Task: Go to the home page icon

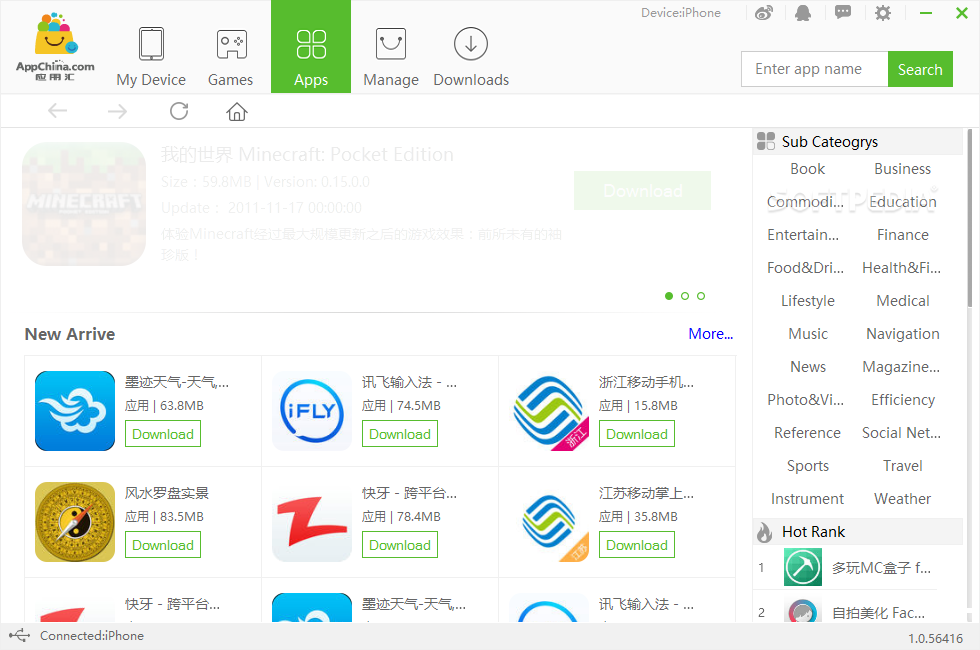Action: coord(236,111)
